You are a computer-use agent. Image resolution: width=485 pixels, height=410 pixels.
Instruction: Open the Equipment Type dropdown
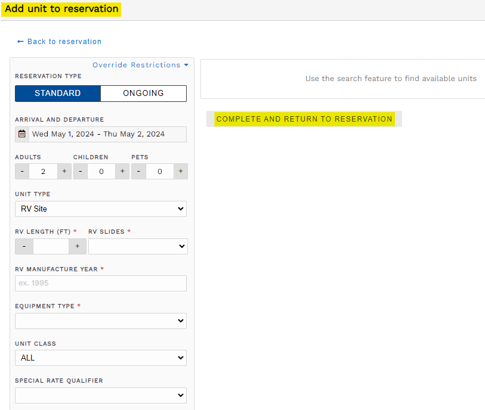click(x=101, y=321)
